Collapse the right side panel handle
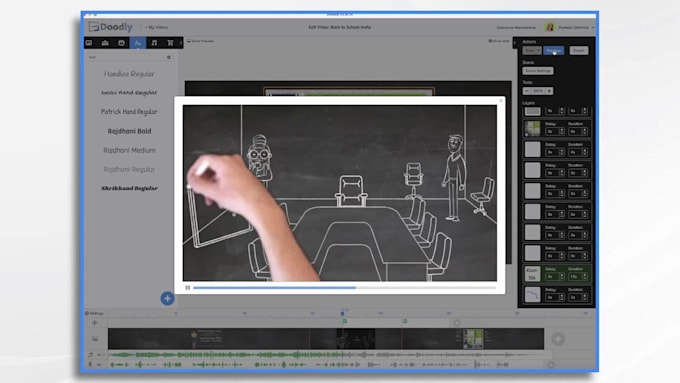 coord(515,43)
